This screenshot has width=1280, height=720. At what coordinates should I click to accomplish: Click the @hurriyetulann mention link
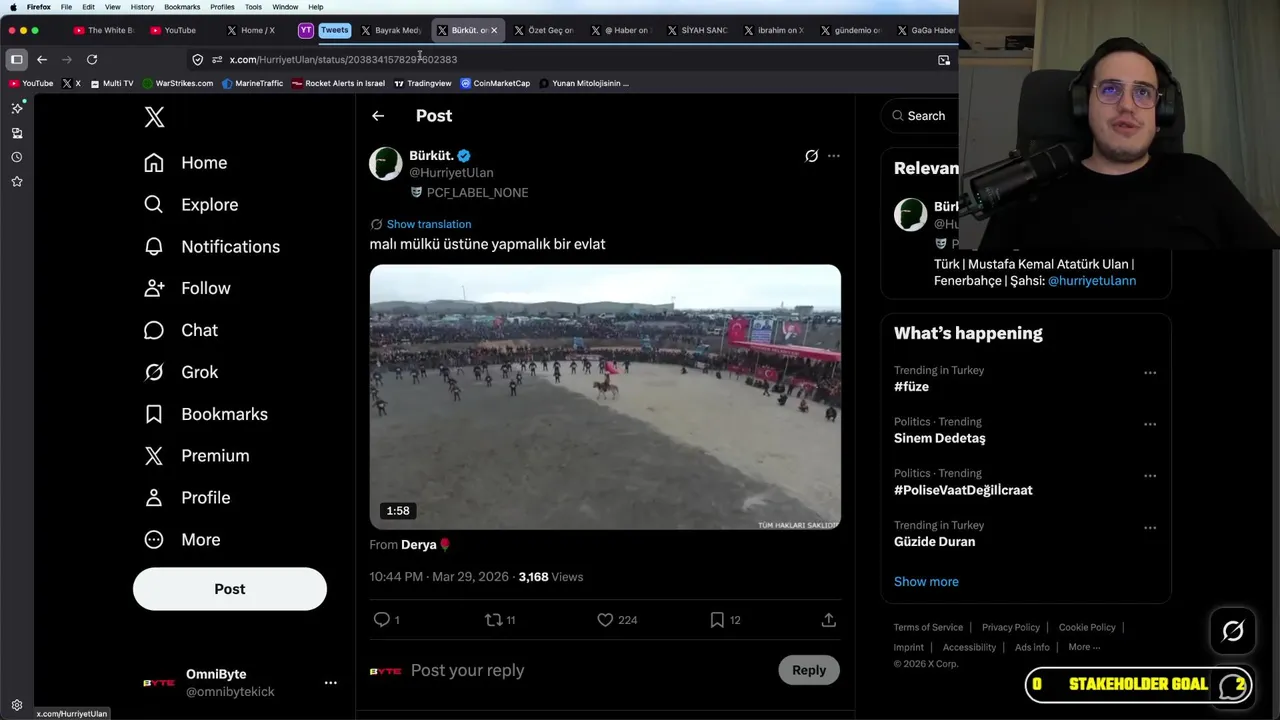coord(1092,281)
